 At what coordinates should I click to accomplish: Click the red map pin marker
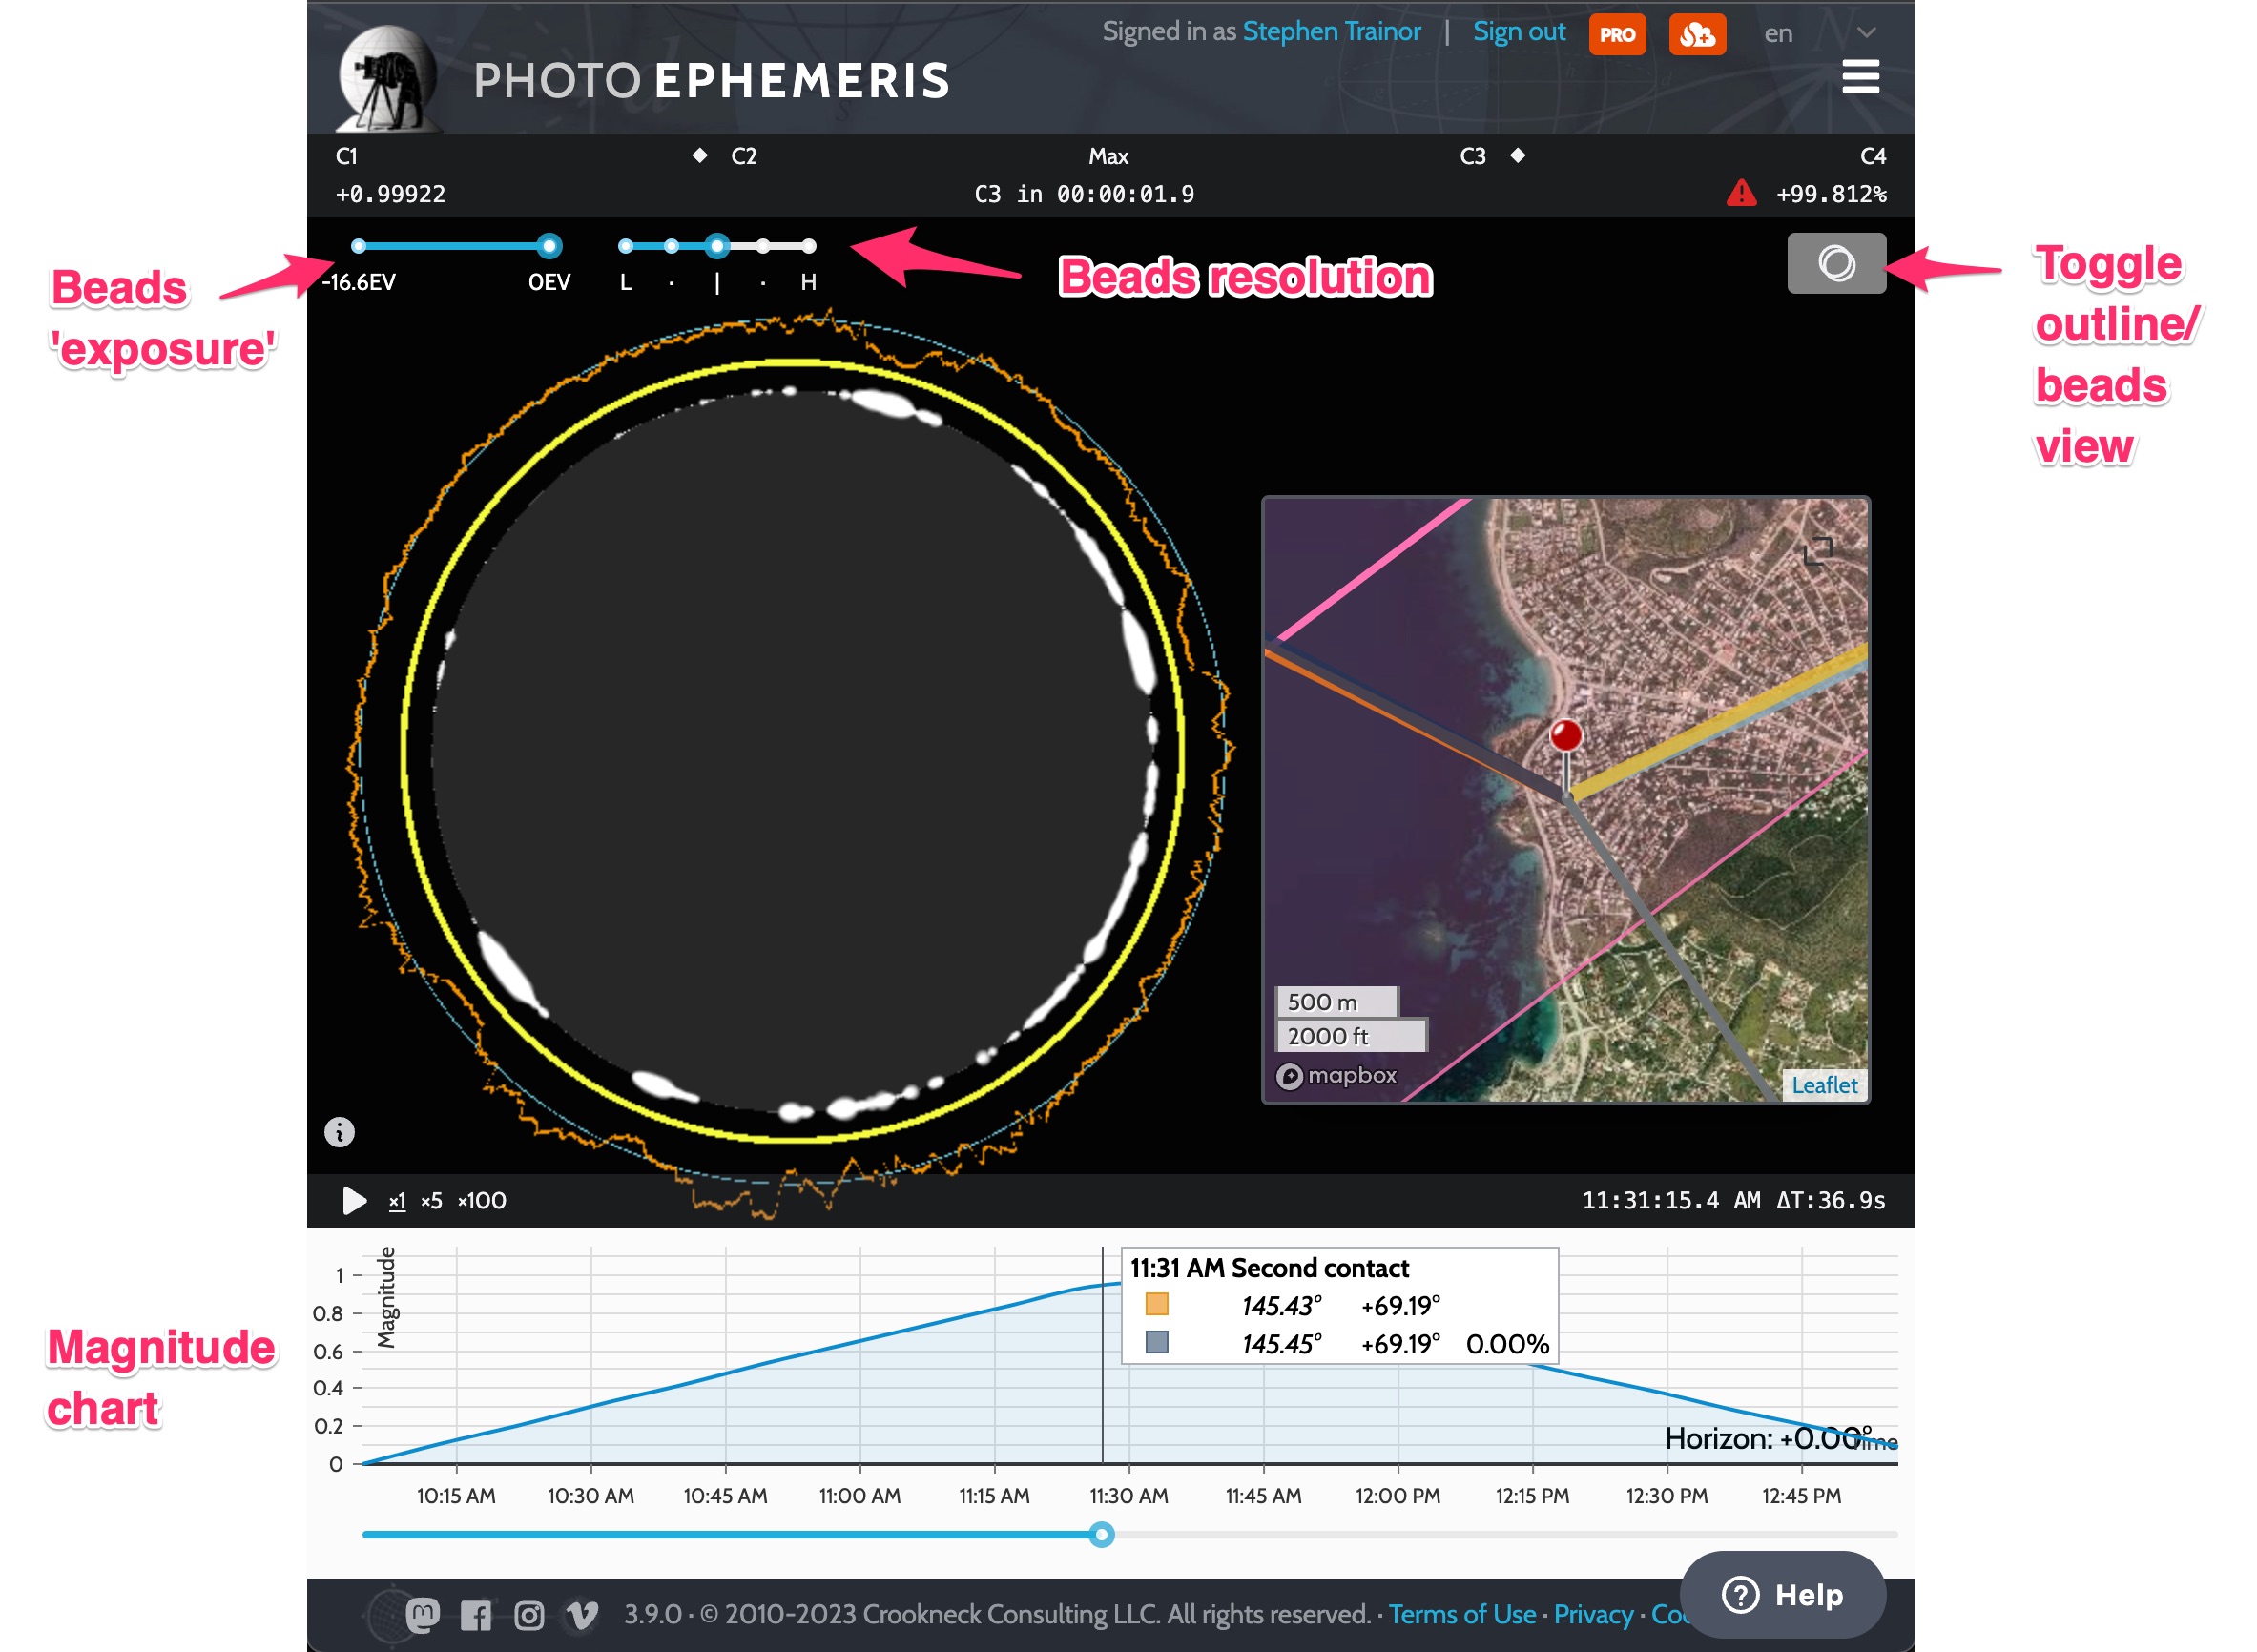pyautogui.click(x=1565, y=736)
